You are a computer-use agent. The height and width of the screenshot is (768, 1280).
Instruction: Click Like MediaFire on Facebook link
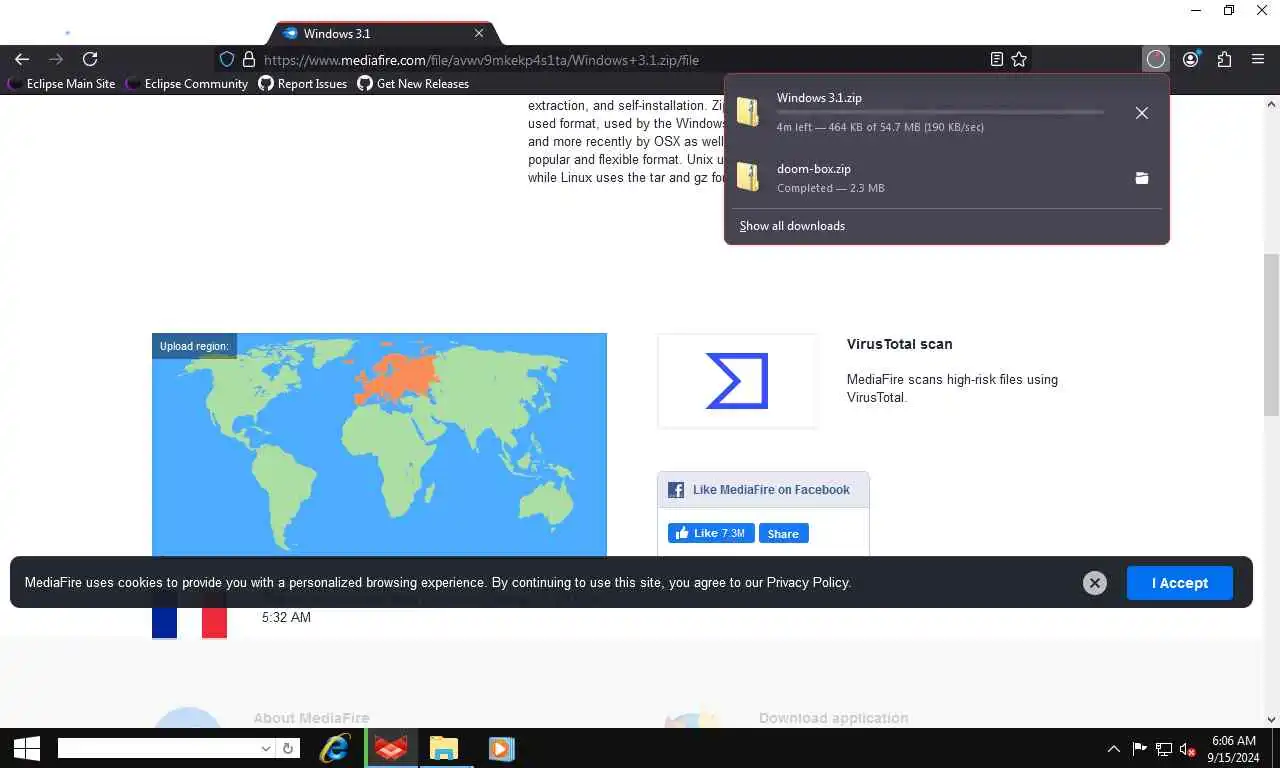(771, 490)
